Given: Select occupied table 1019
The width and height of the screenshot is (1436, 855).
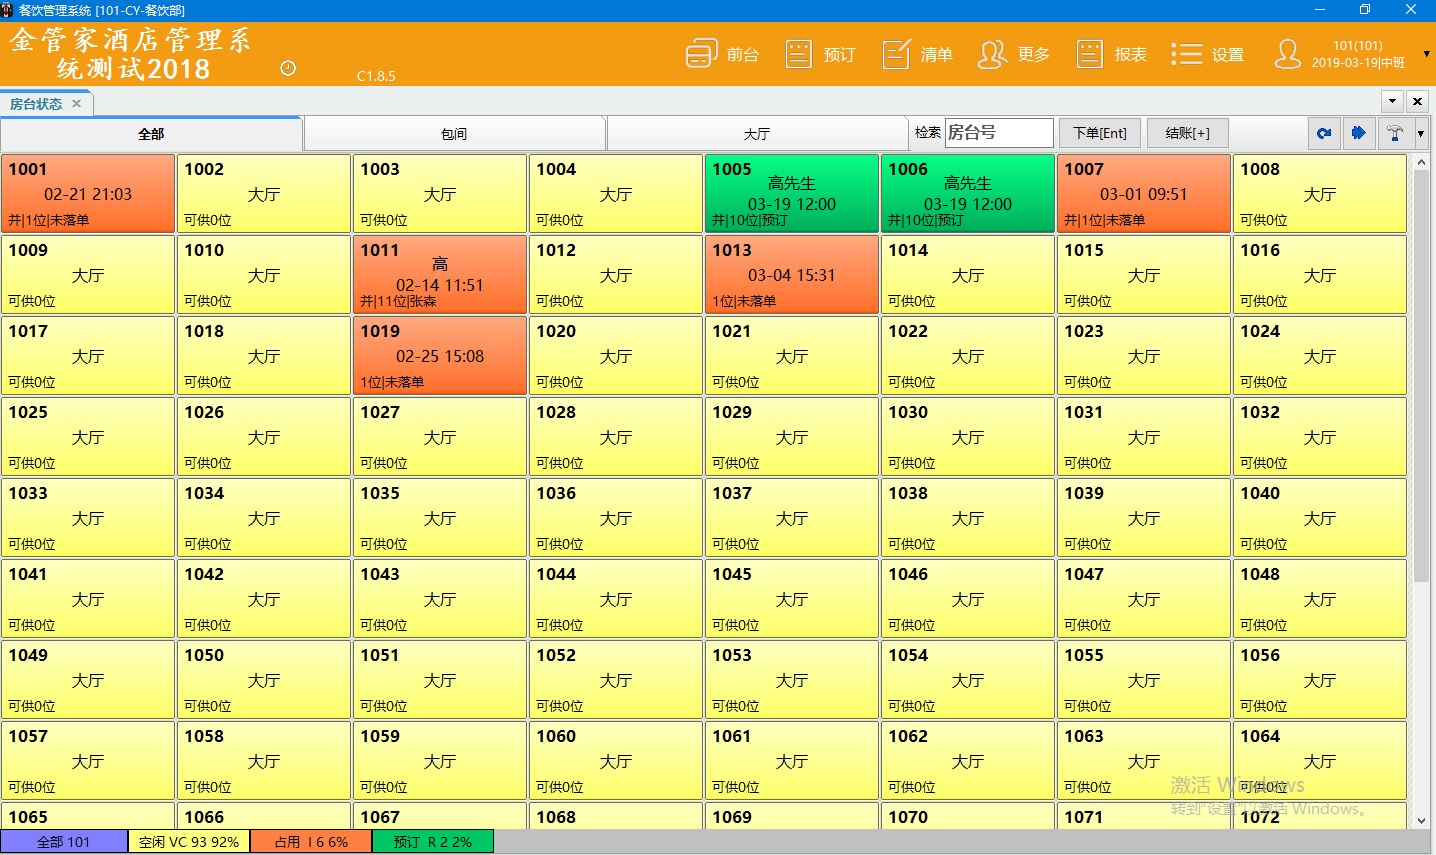Looking at the screenshot, I should click(x=440, y=356).
